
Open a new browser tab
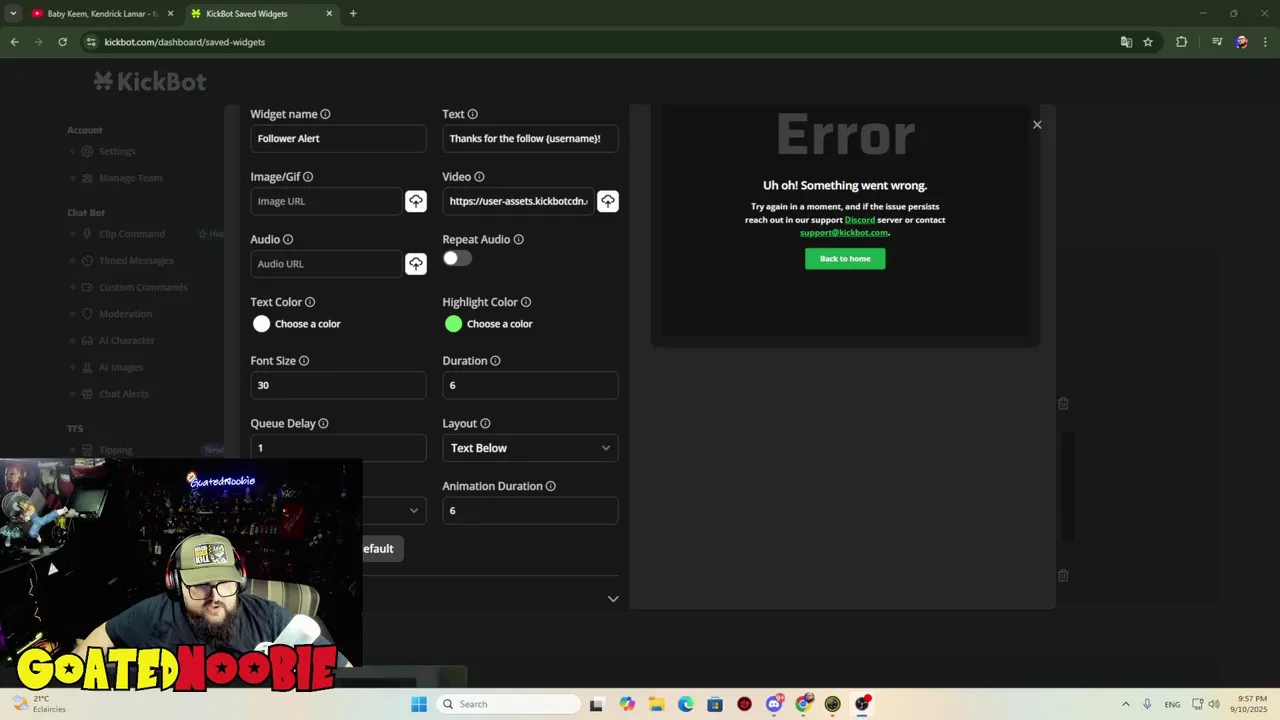(x=353, y=14)
